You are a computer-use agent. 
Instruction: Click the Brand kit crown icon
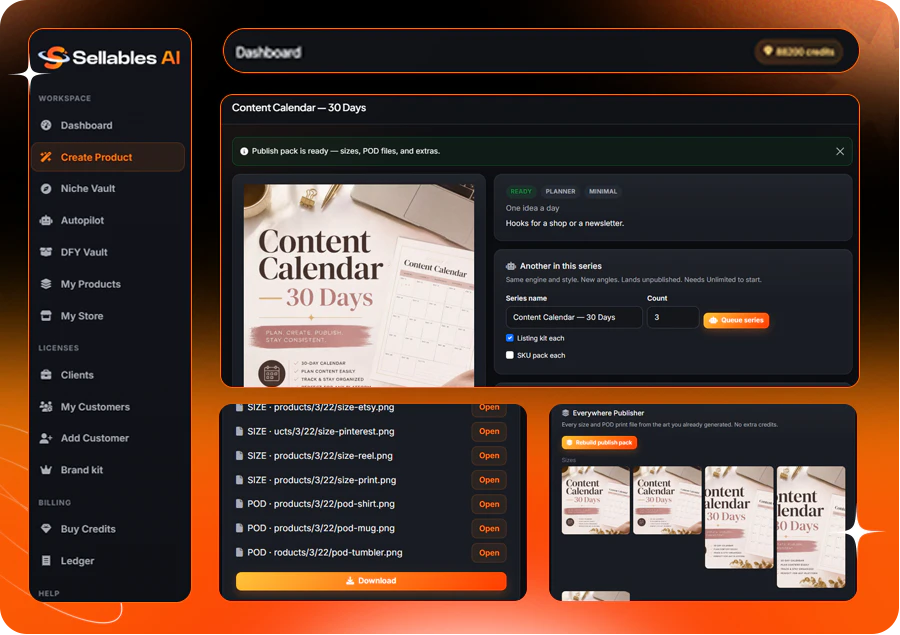pyautogui.click(x=46, y=470)
